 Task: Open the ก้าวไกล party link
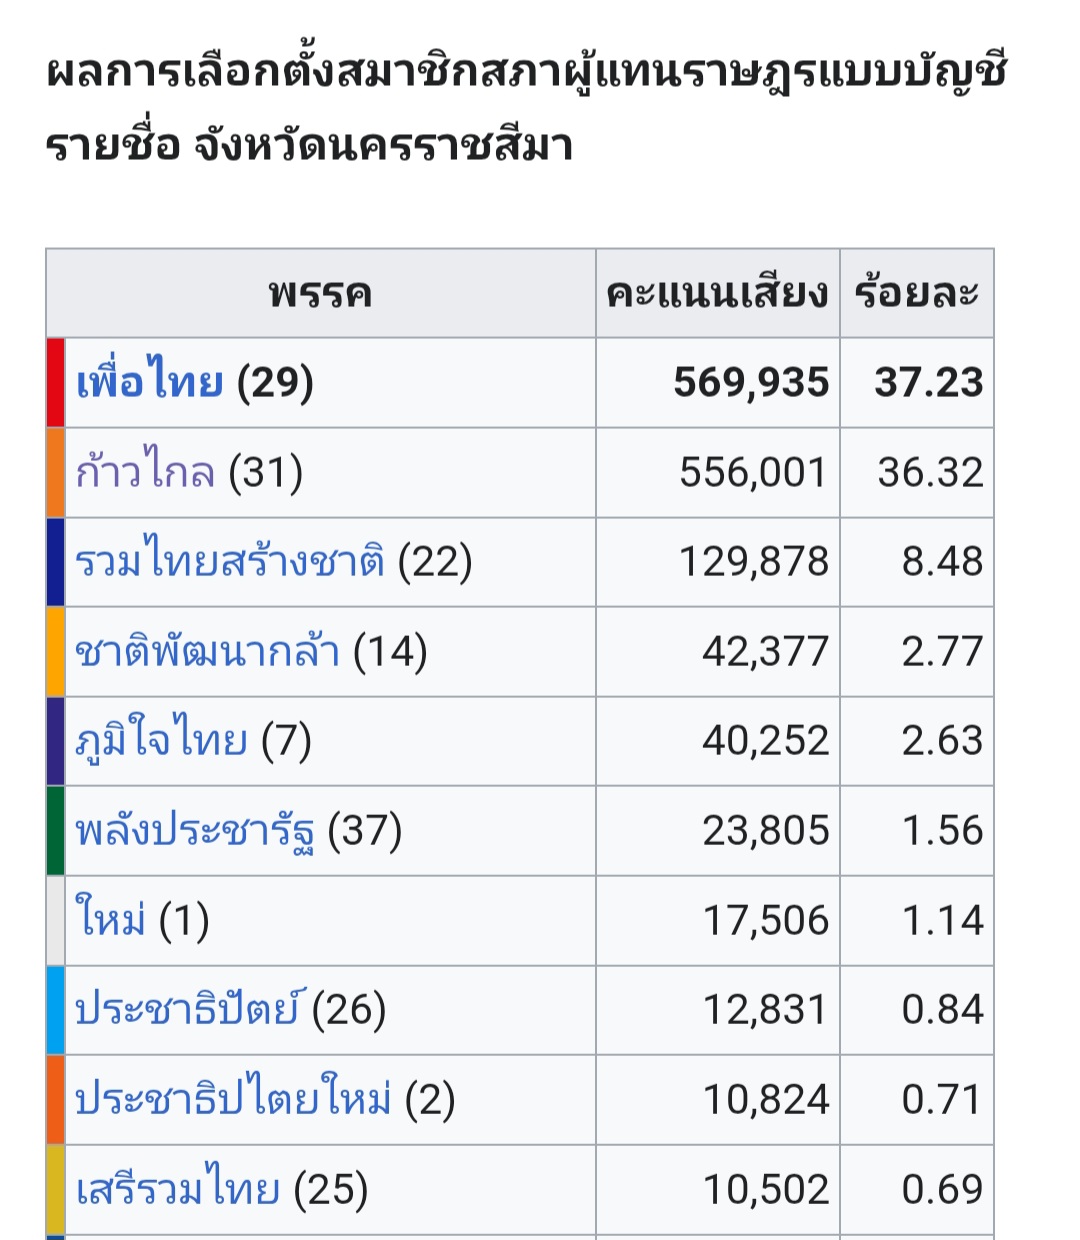[x=145, y=472]
